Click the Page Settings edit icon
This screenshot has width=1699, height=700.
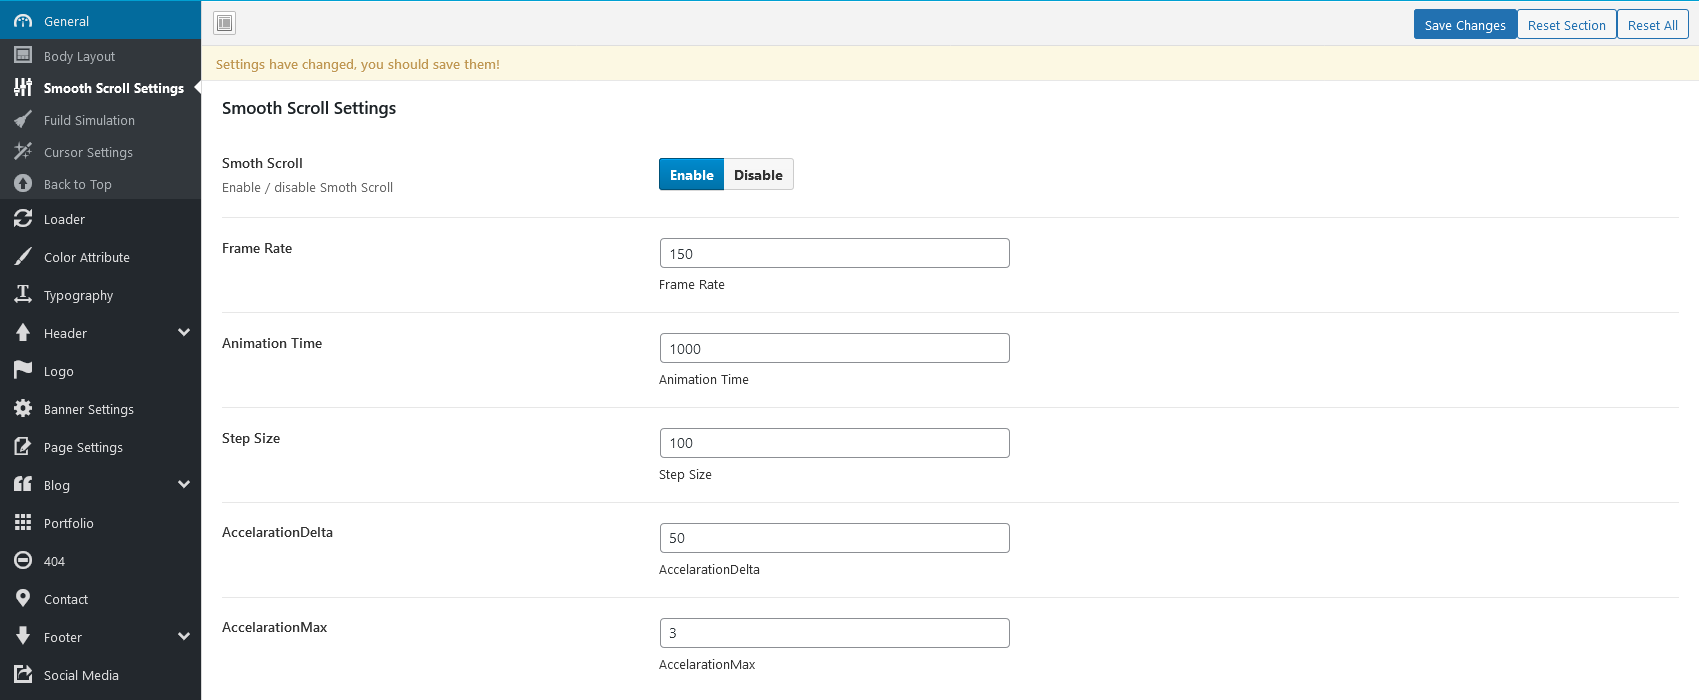coord(23,446)
